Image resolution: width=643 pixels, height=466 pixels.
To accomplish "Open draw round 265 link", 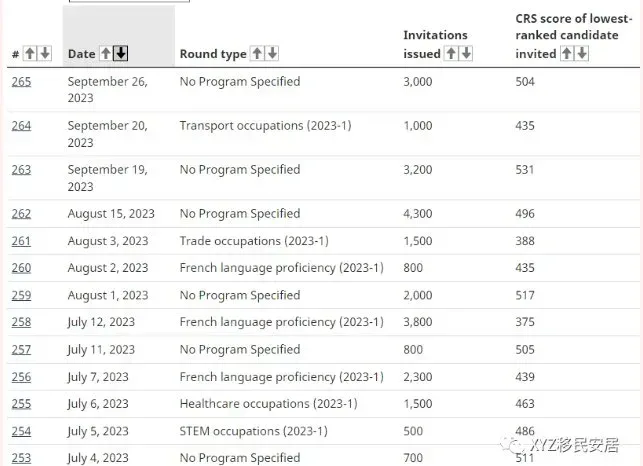I will point(21,82).
